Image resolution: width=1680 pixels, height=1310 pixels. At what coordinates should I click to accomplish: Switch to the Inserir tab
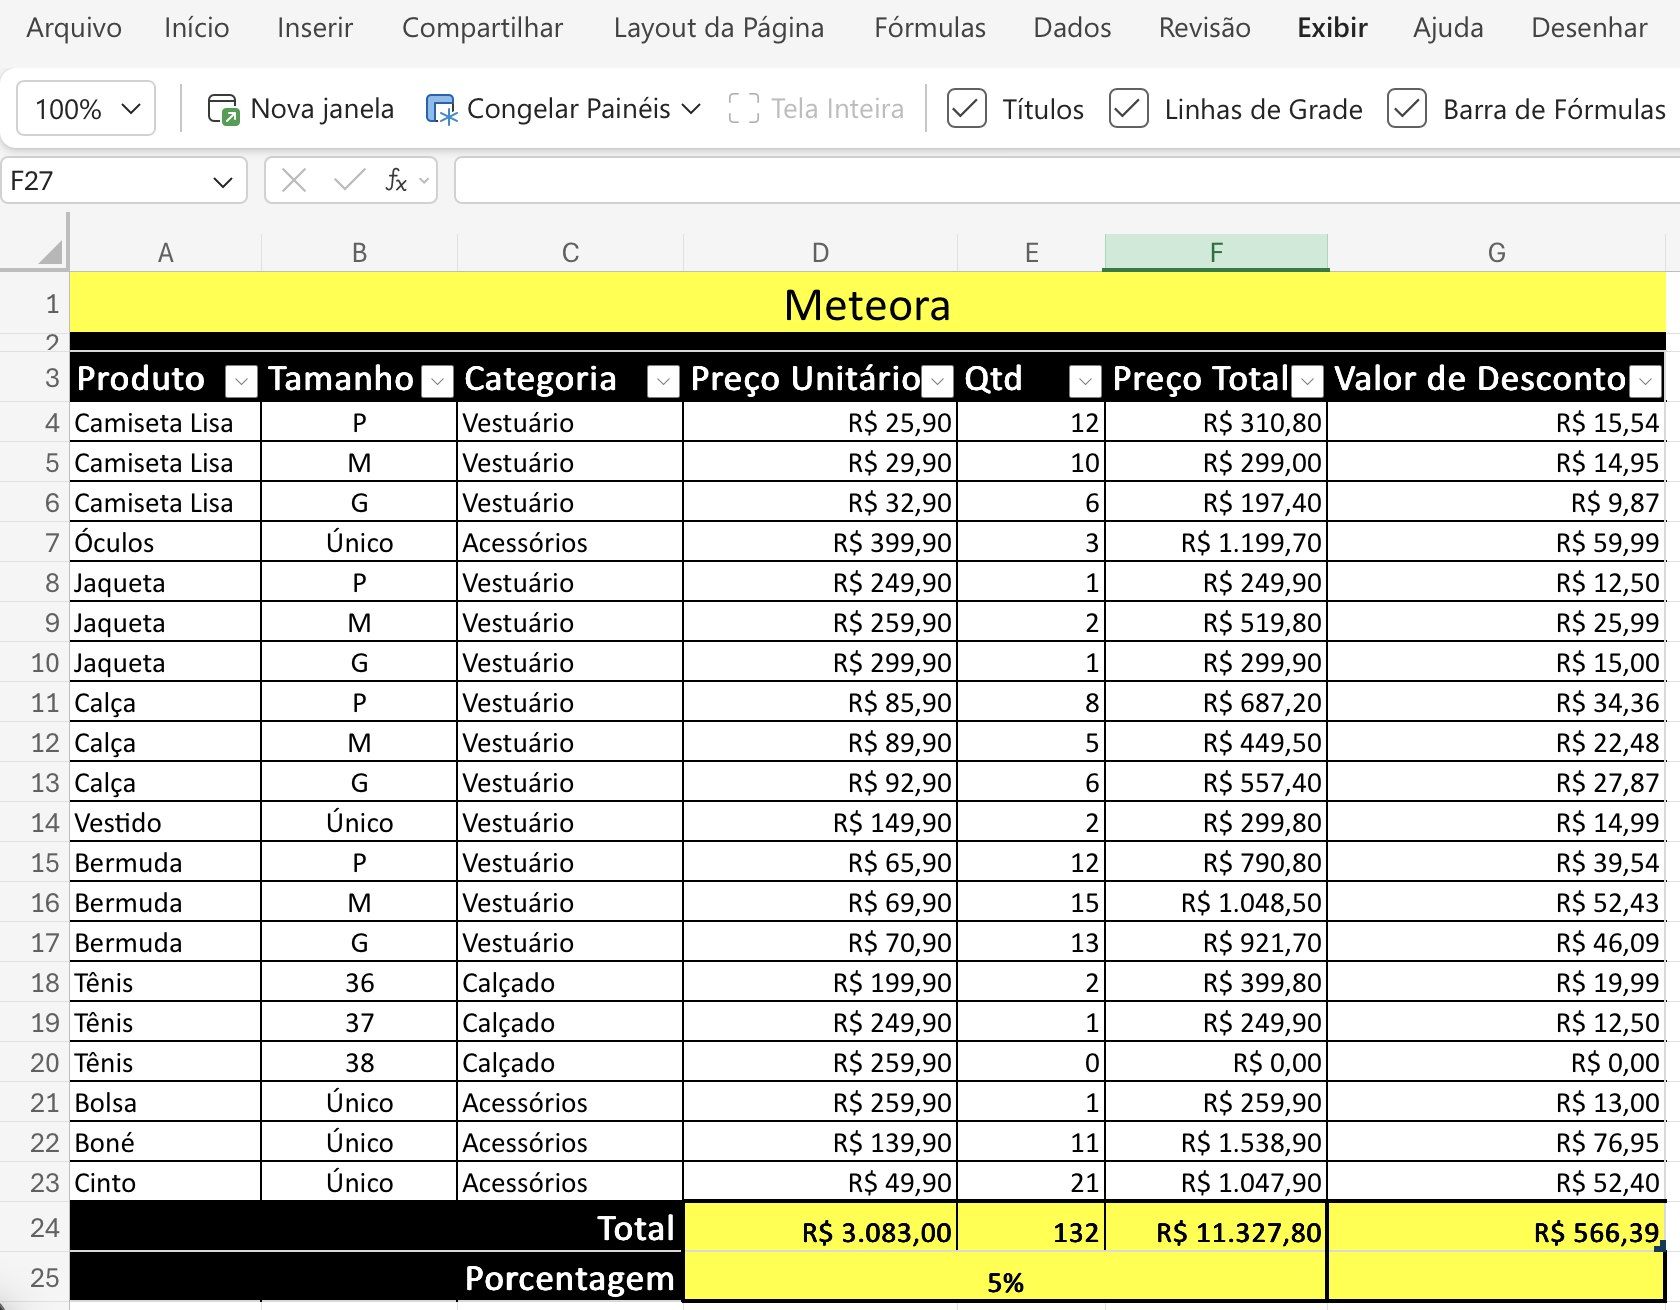pyautogui.click(x=315, y=28)
